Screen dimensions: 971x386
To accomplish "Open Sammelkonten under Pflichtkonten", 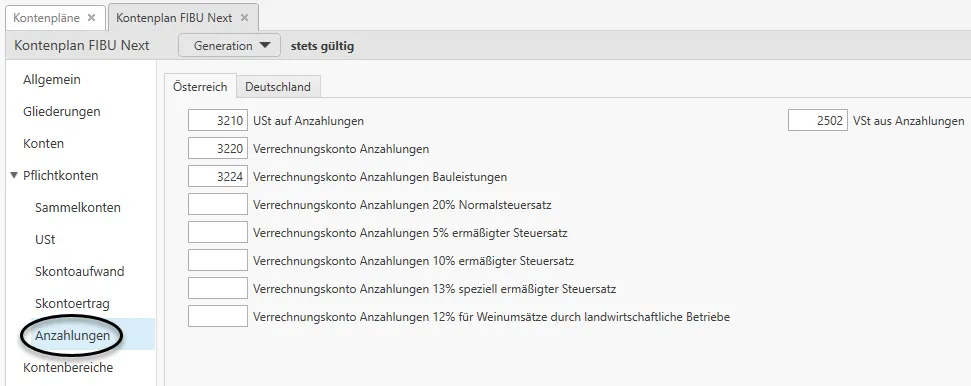I will 78,208.
